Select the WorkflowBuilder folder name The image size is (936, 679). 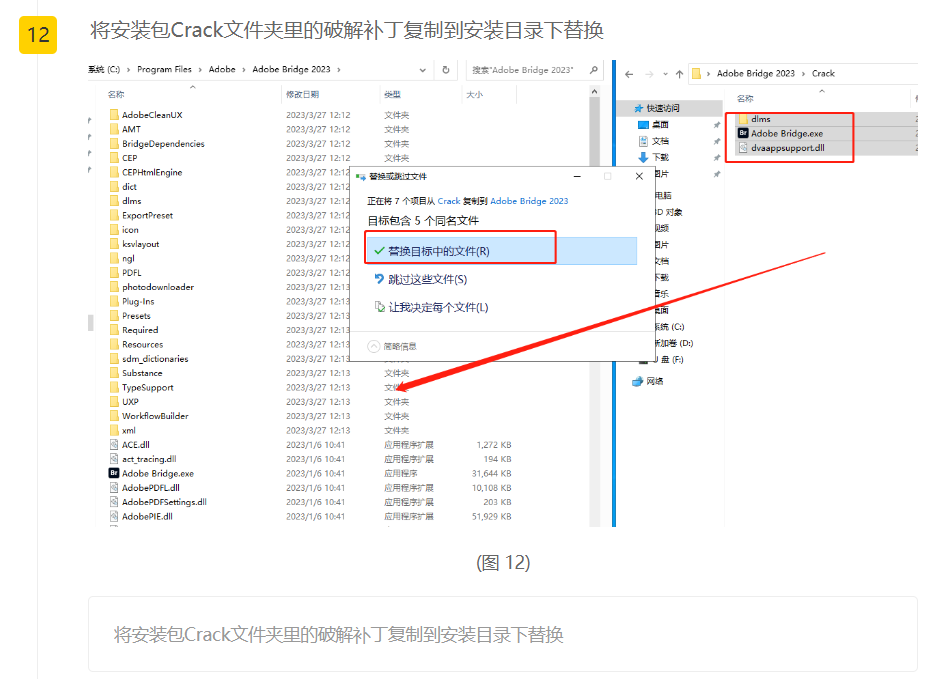[x=155, y=416]
